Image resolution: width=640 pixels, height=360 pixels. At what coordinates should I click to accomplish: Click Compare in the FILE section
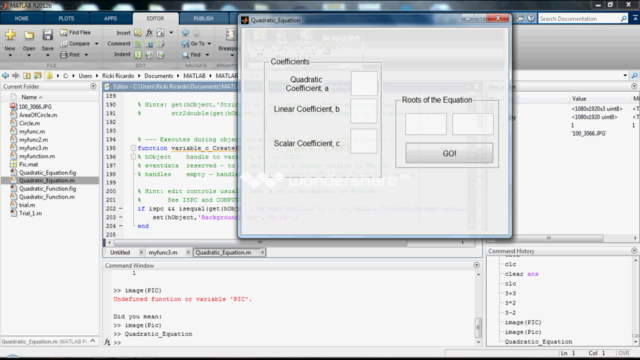coord(75,43)
